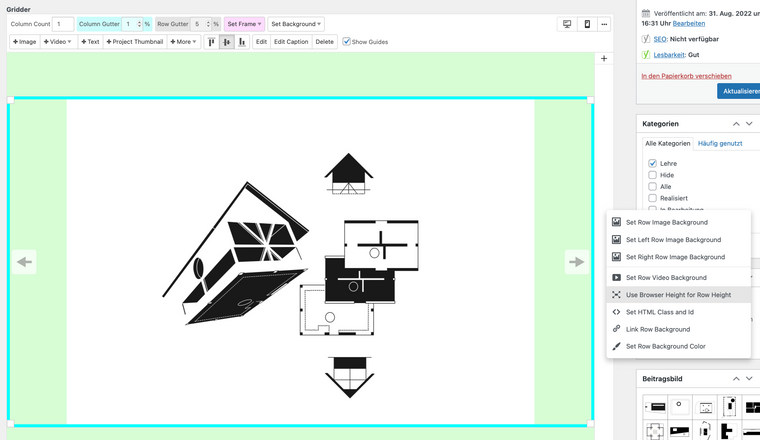This screenshot has width=760, height=440.
Task: Toggle the Show Guides checkbox
Action: click(347, 42)
